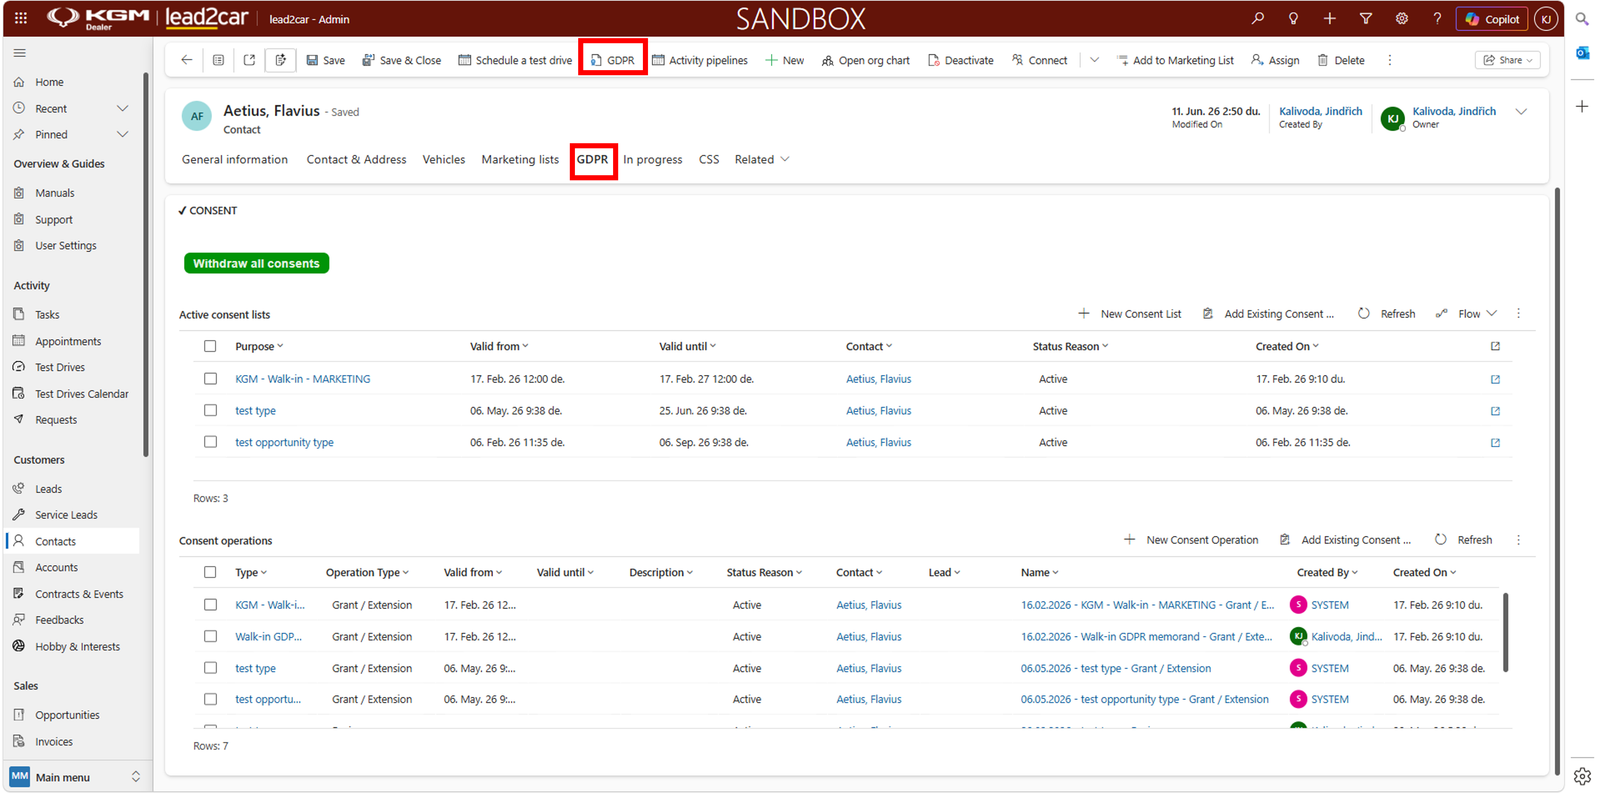Open the Flow dropdown menu
This screenshot has height=793, width=1600.
tap(1467, 314)
